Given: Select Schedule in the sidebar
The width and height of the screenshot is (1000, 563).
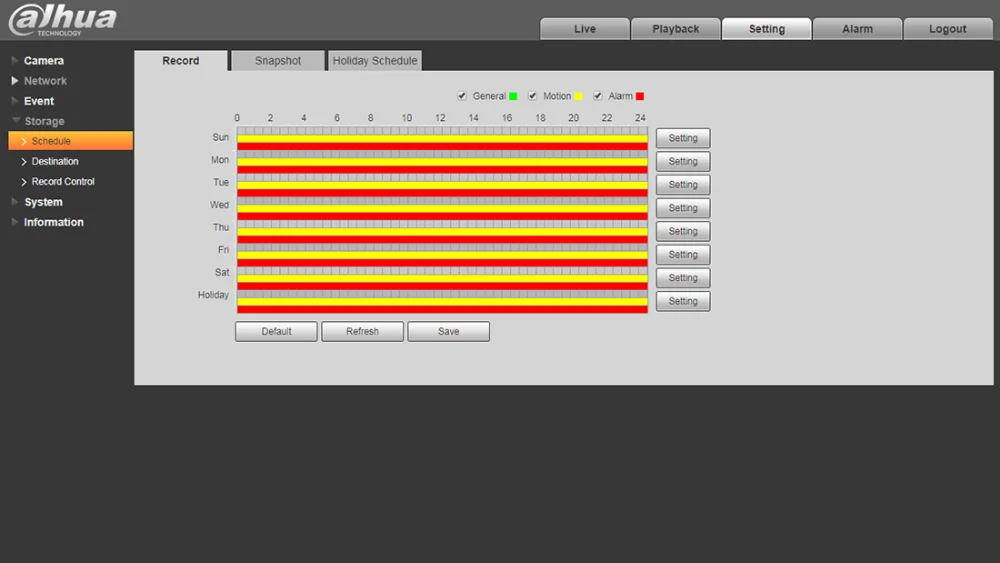Looking at the screenshot, I should 71,141.
